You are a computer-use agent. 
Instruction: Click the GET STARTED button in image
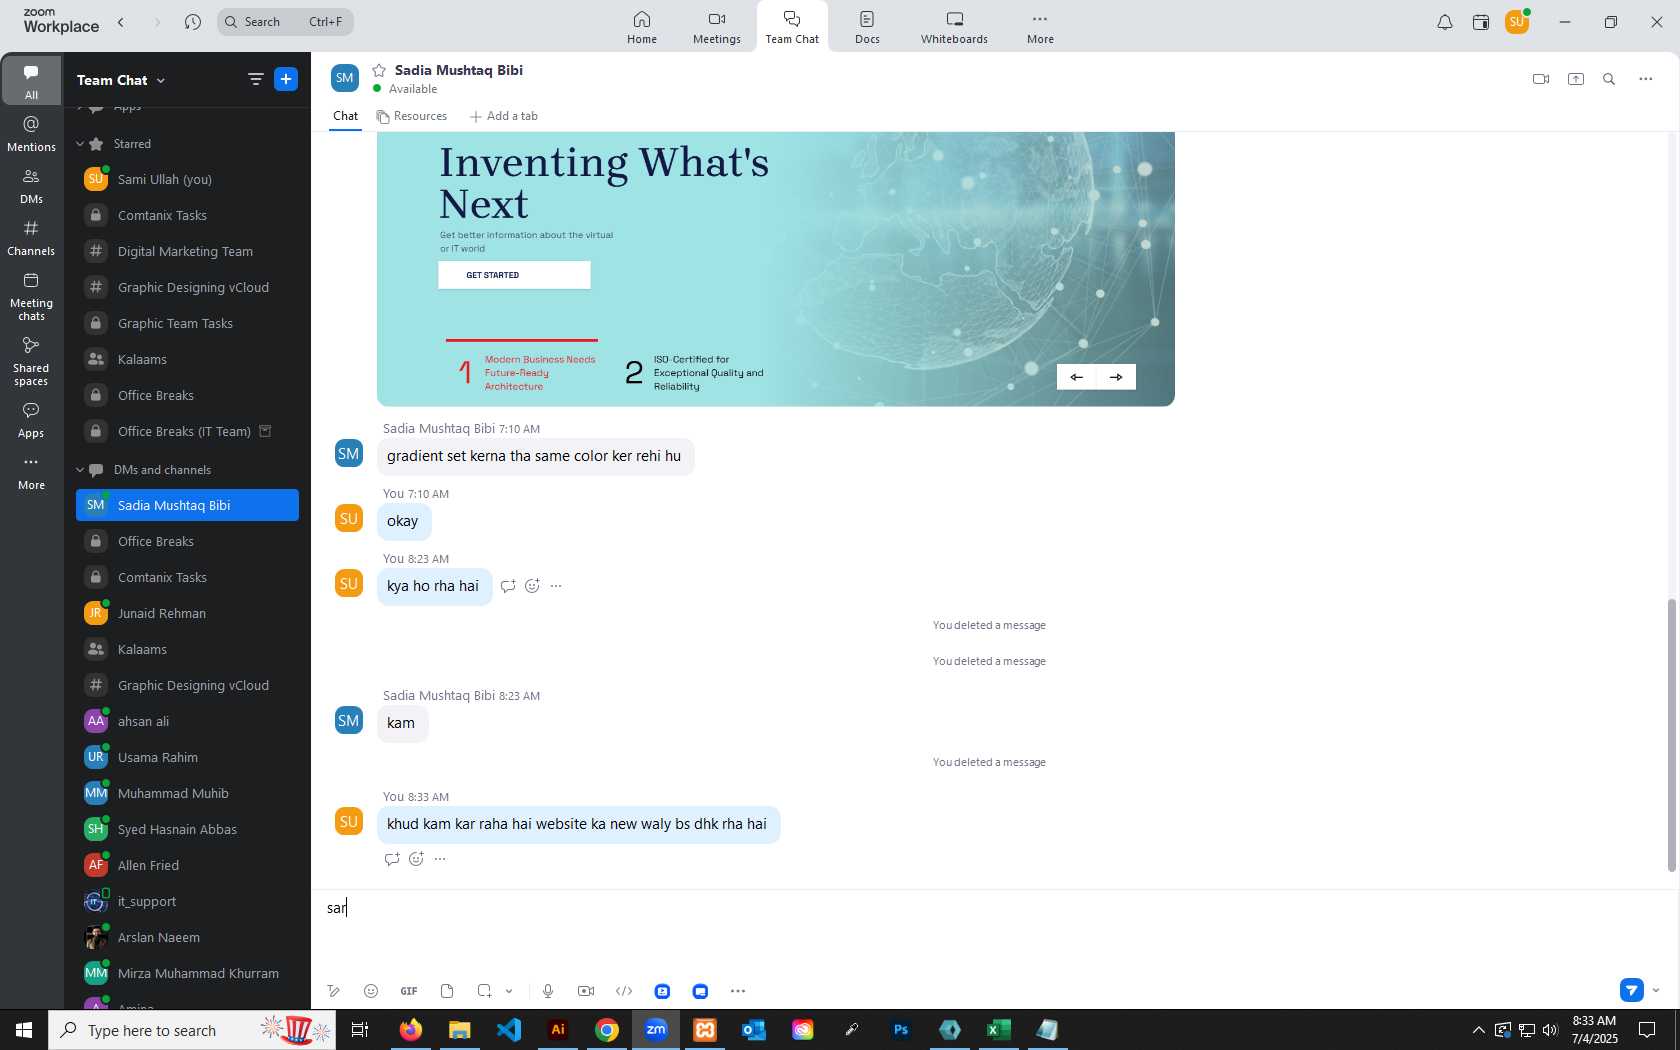click(514, 275)
